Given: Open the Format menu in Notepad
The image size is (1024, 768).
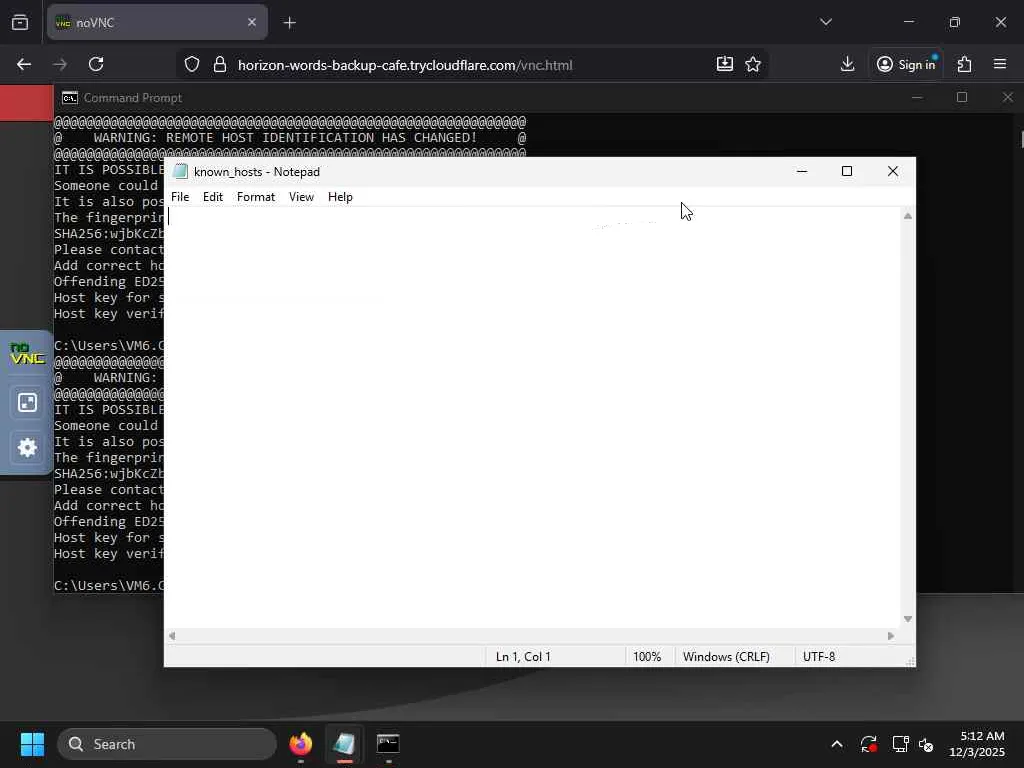Looking at the screenshot, I should pyautogui.click(x=255, y=197).
